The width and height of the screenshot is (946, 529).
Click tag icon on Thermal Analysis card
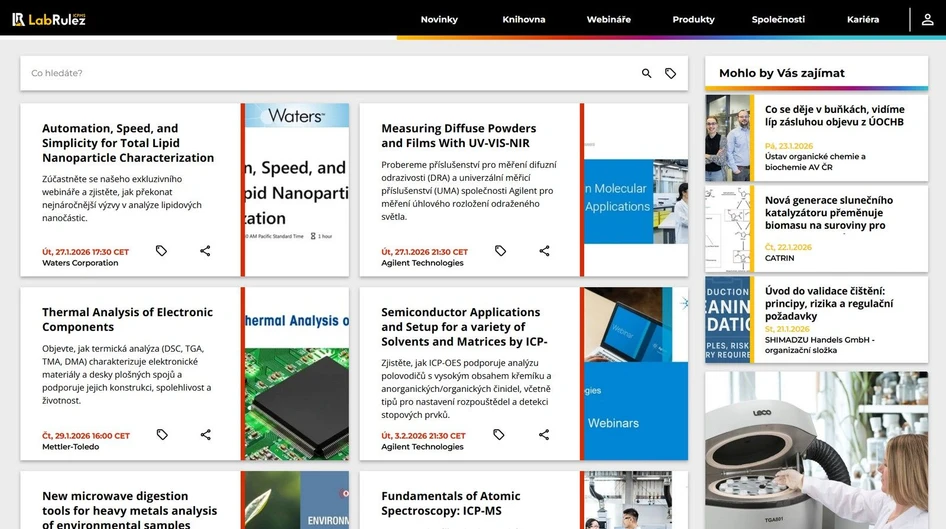click(161, 435)
